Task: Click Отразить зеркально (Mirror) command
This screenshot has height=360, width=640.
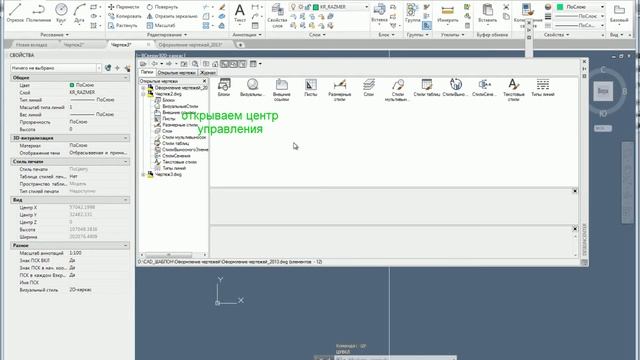Action: [x=172, y=16]
